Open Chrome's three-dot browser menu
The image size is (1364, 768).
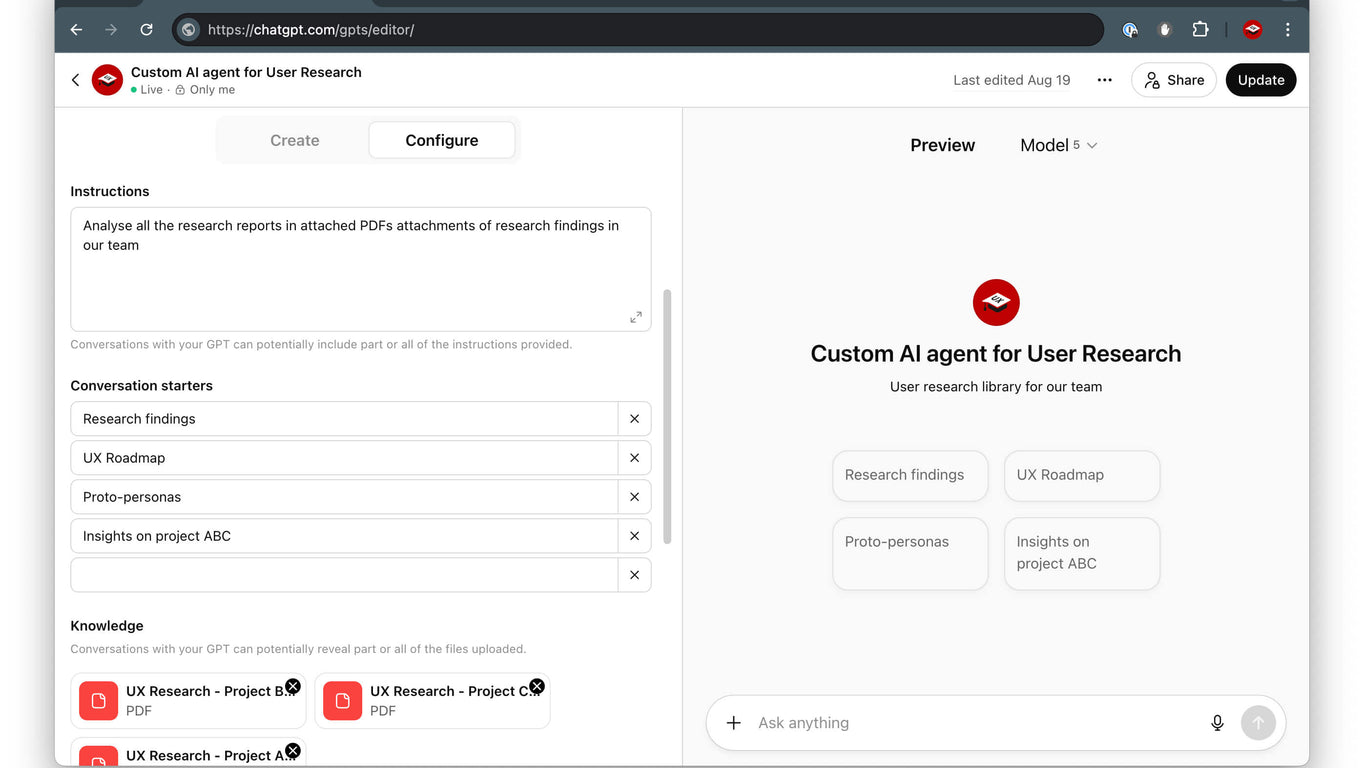(1288, 30)
